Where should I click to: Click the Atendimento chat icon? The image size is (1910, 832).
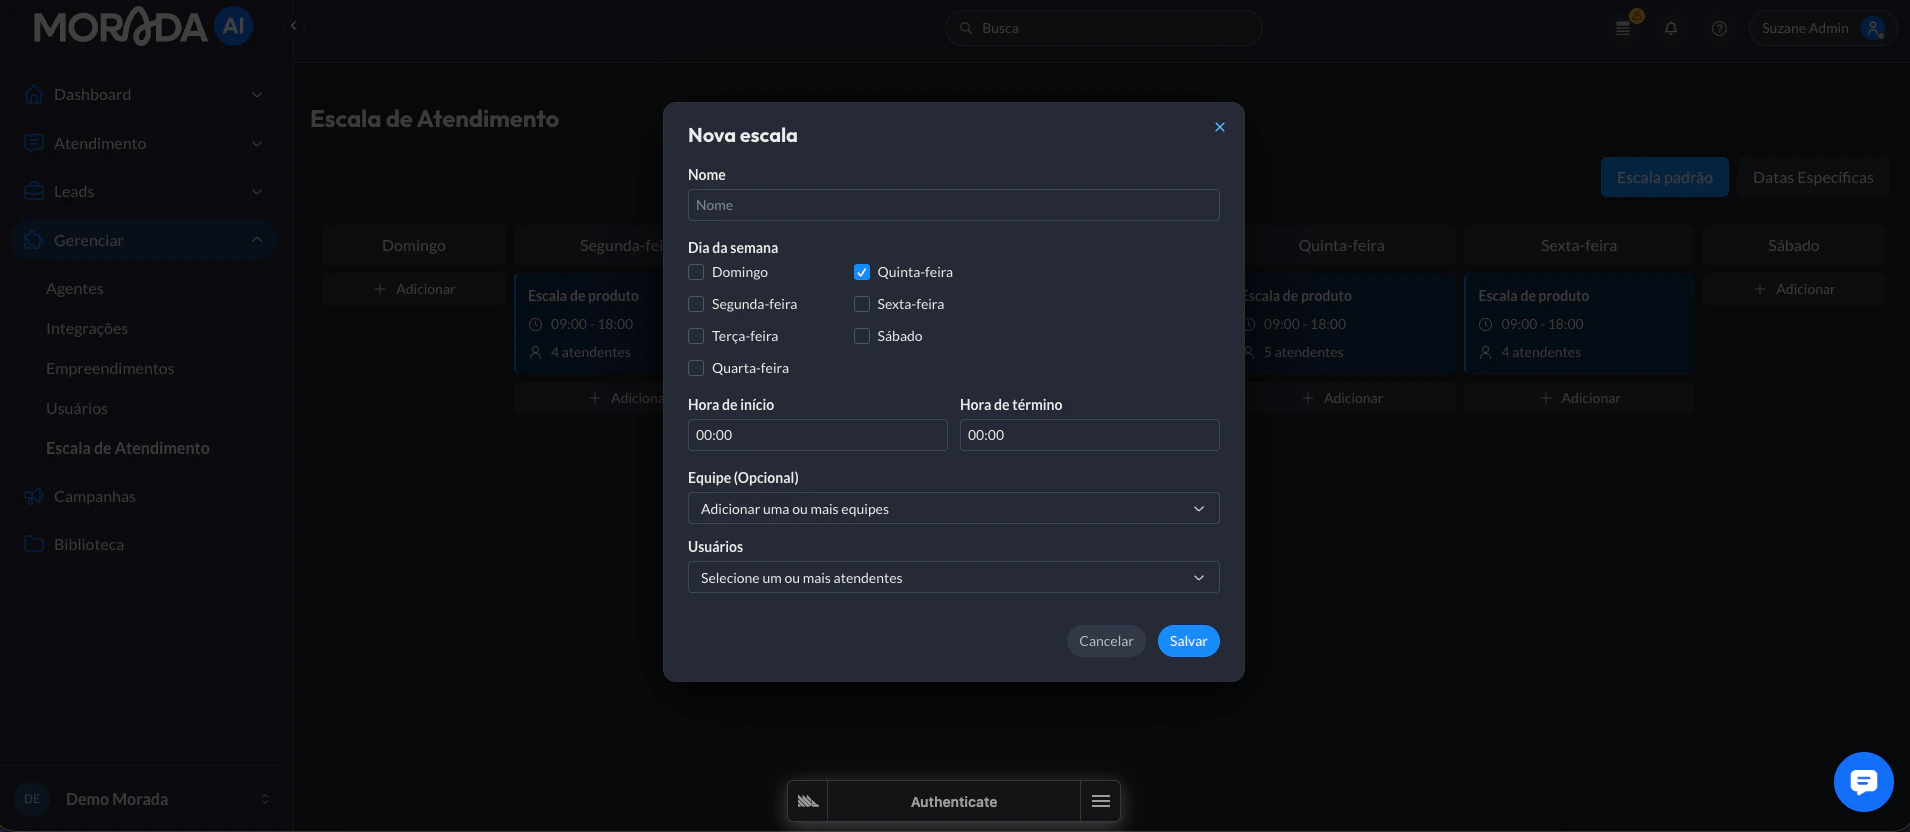(x=34, y=143)
